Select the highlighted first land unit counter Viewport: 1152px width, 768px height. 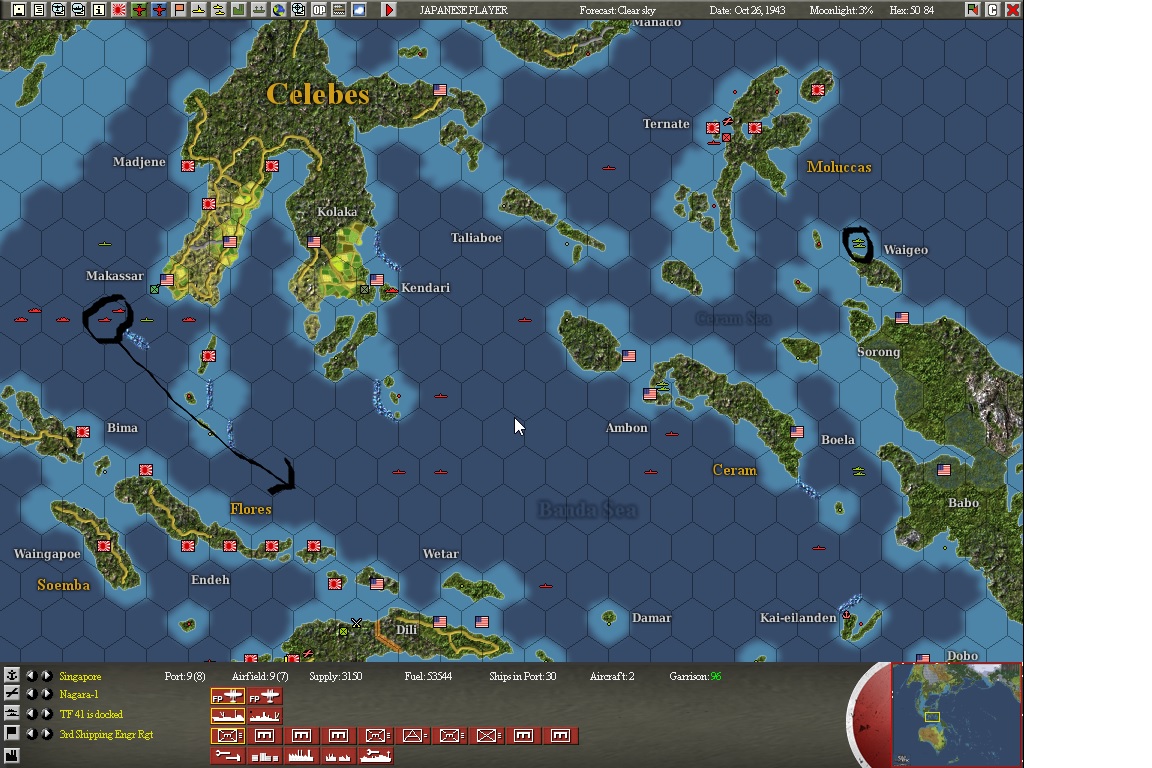point(228,735)
